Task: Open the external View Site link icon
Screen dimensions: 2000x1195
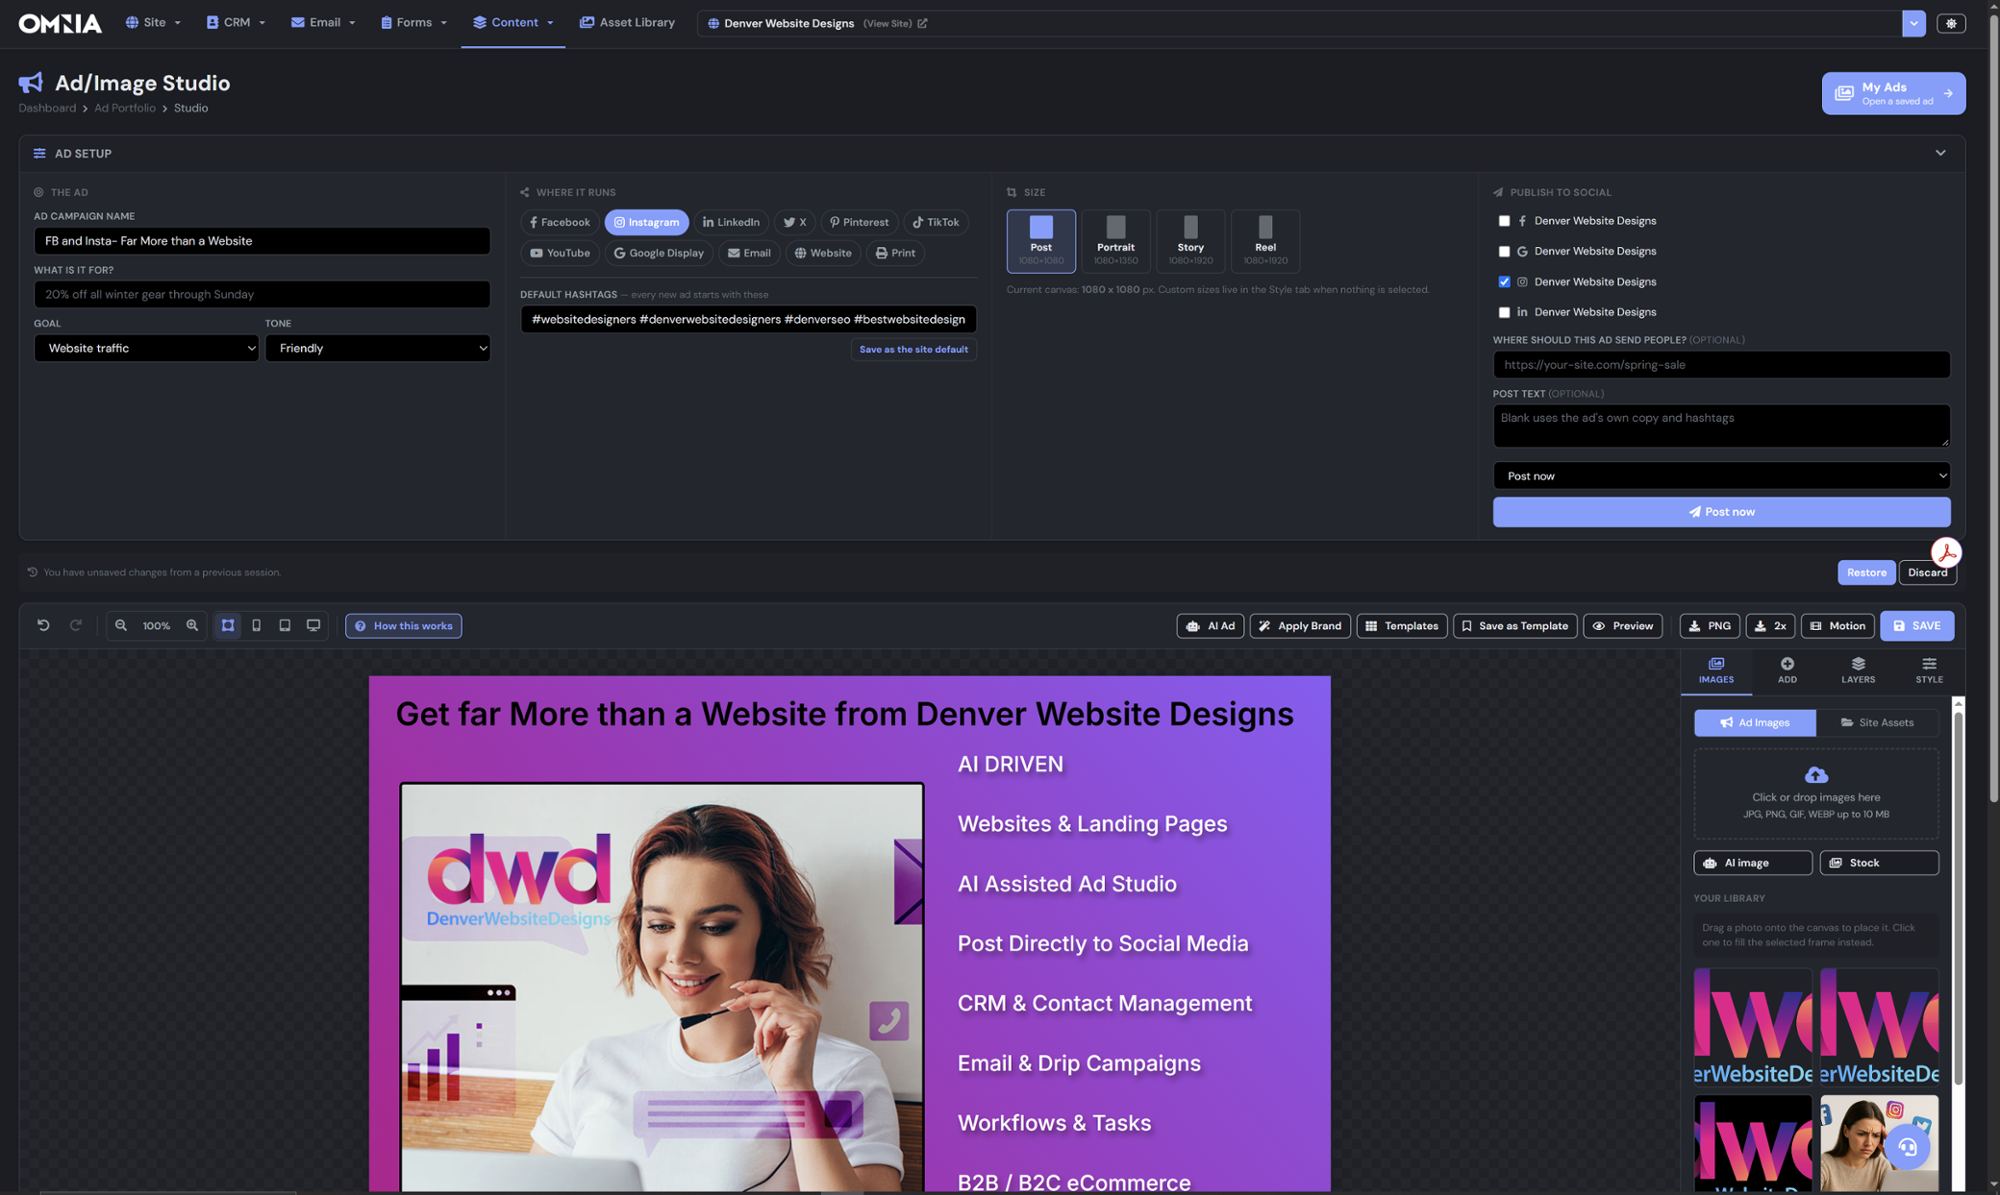Action: 922,23
